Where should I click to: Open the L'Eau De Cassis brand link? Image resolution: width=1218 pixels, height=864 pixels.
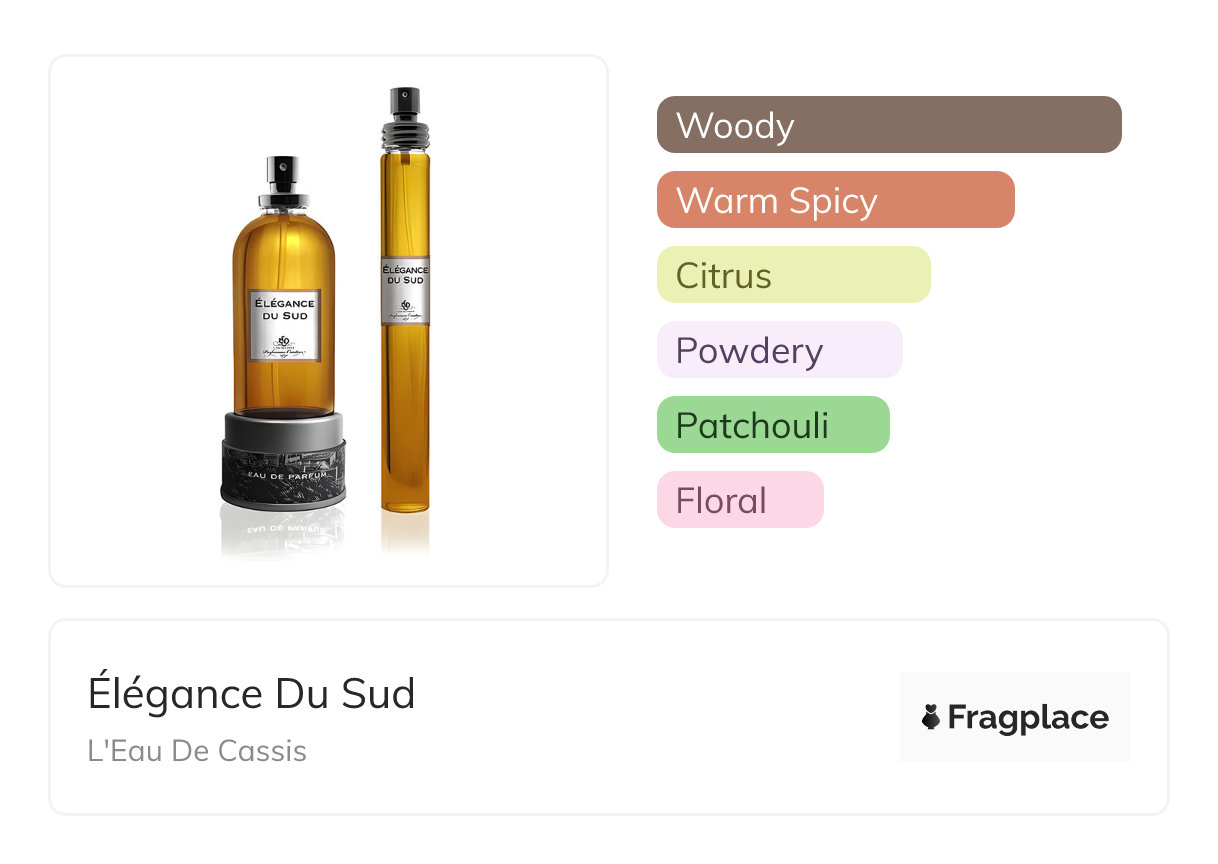pyautogui.click(x=197, y=751)
